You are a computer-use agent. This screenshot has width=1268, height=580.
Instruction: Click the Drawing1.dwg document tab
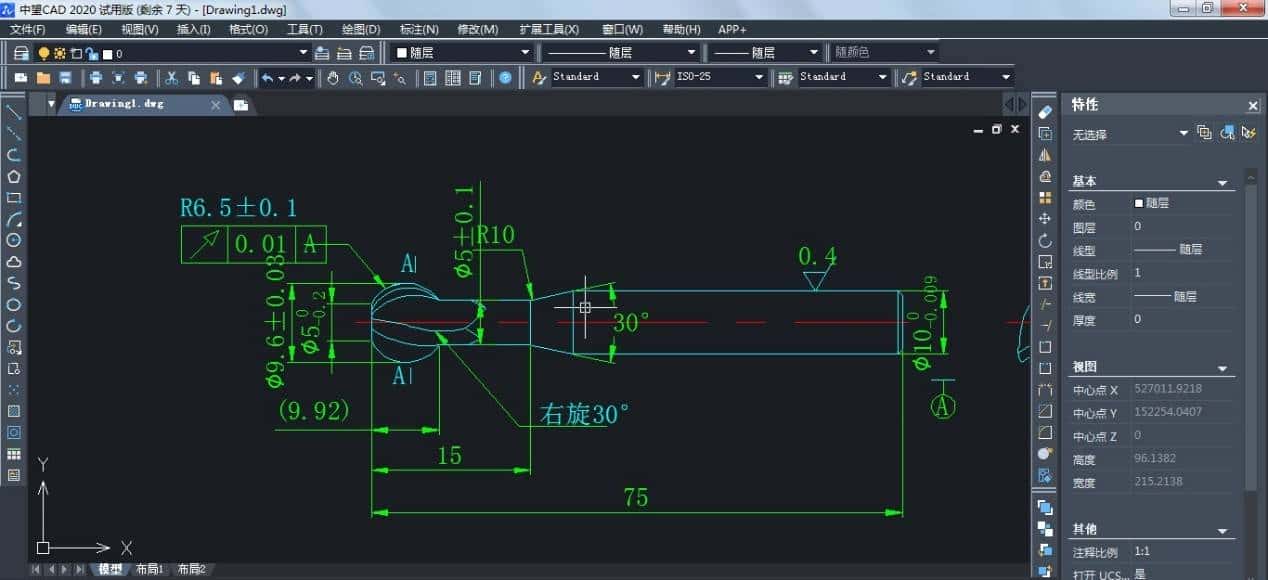pyautogui.click(x=123, y=104)
